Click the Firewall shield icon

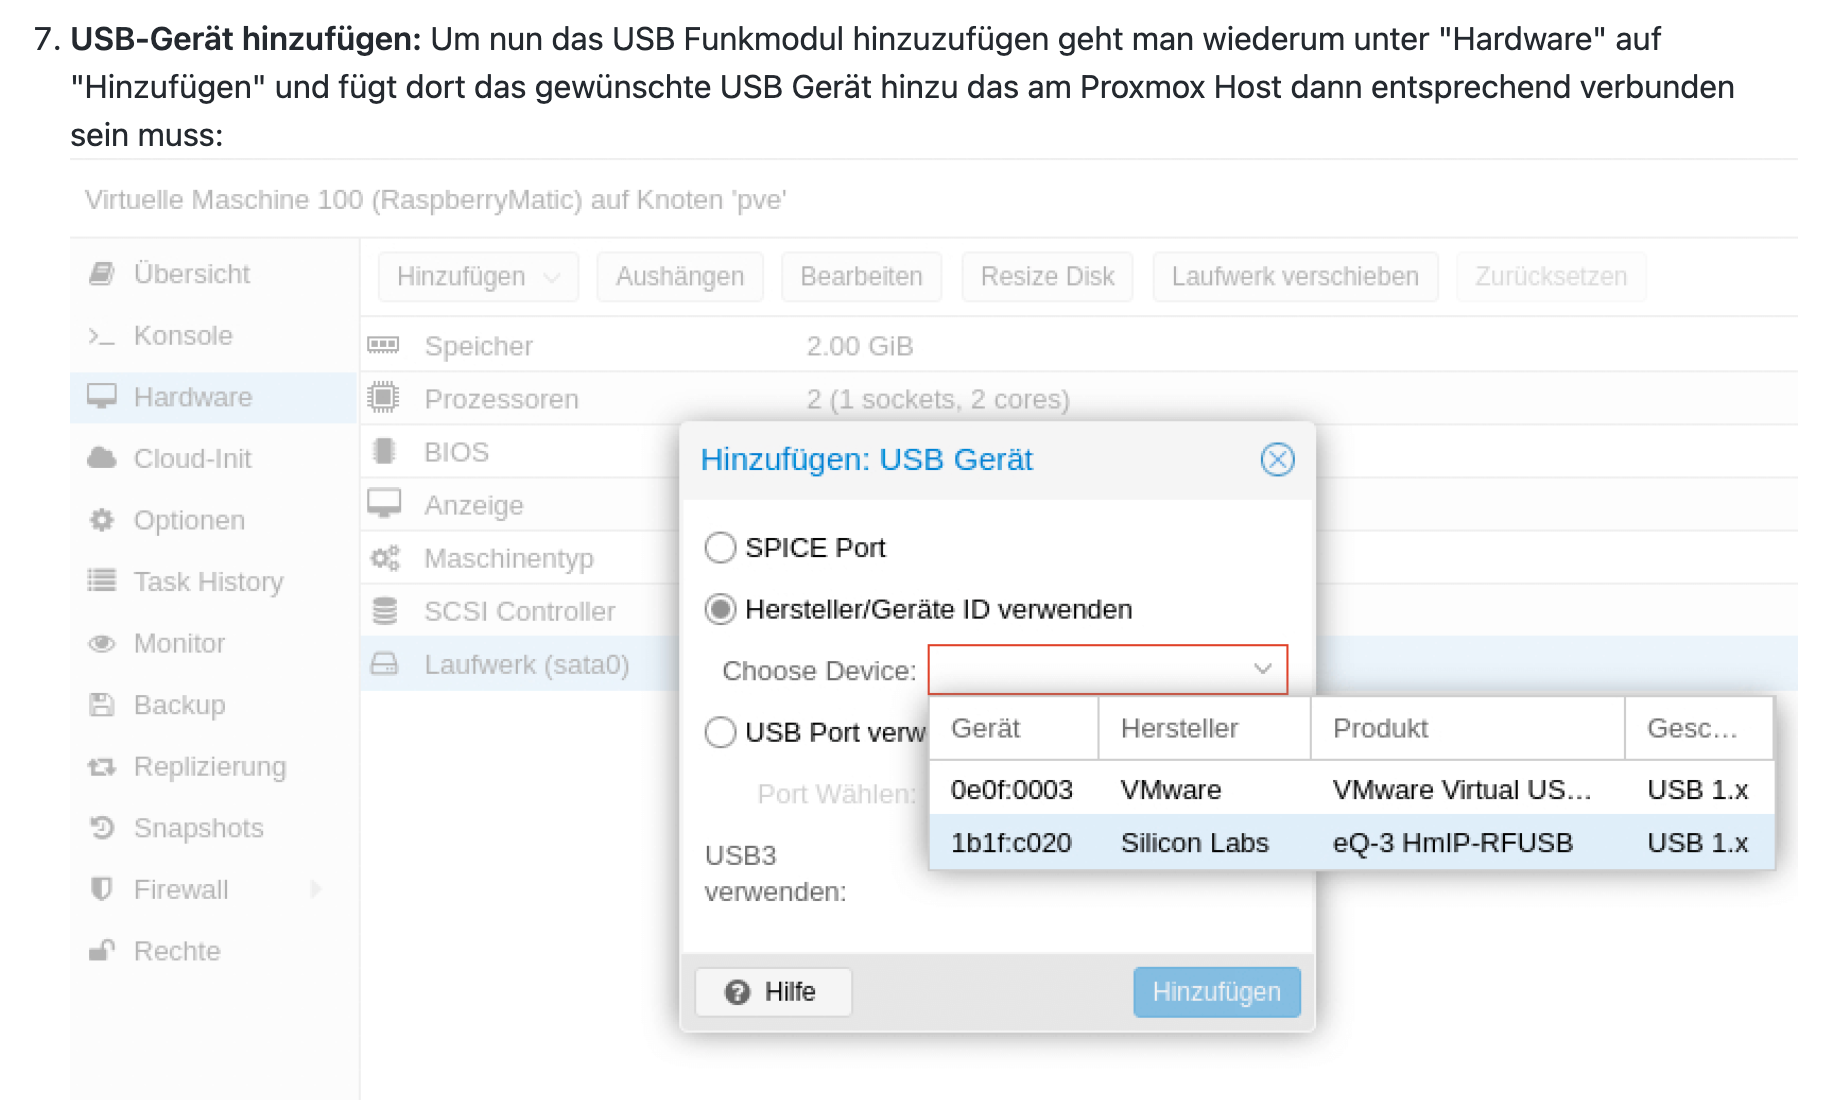[x=102, y=889]
